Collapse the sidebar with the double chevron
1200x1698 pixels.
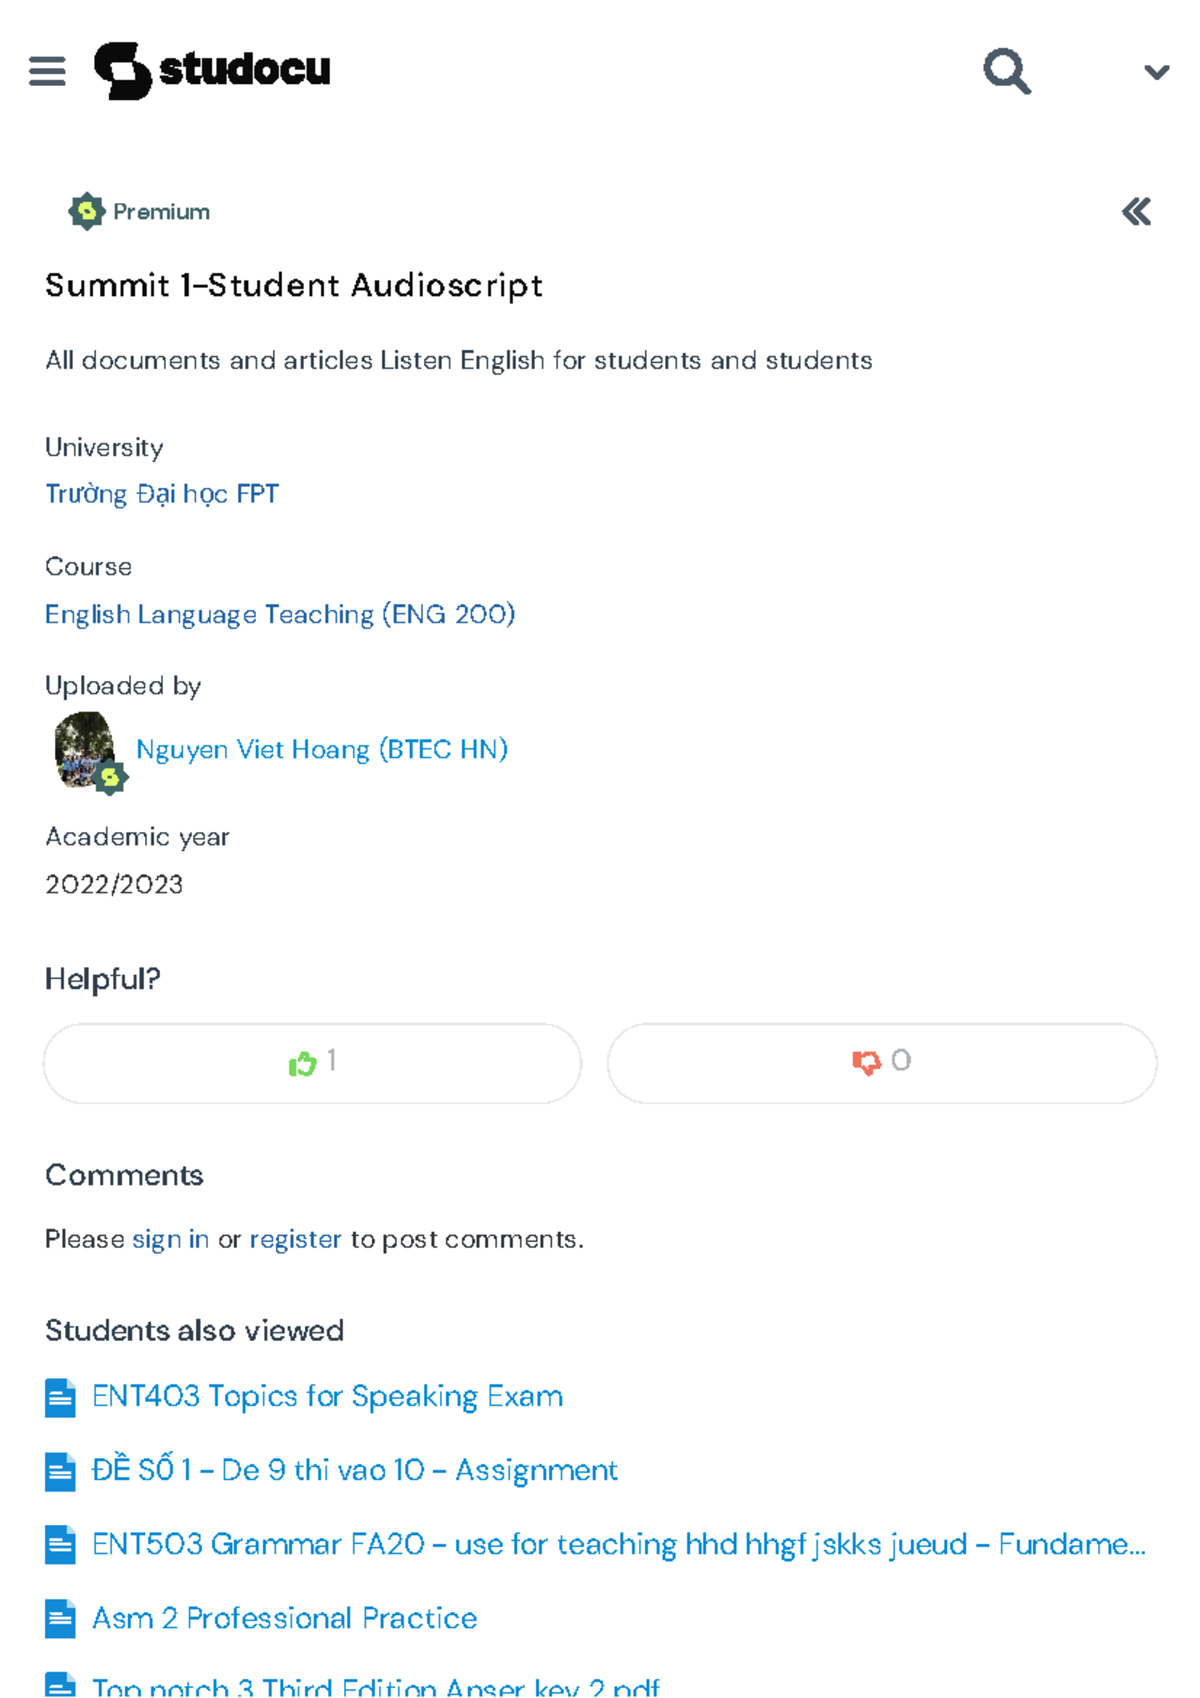1136,212
